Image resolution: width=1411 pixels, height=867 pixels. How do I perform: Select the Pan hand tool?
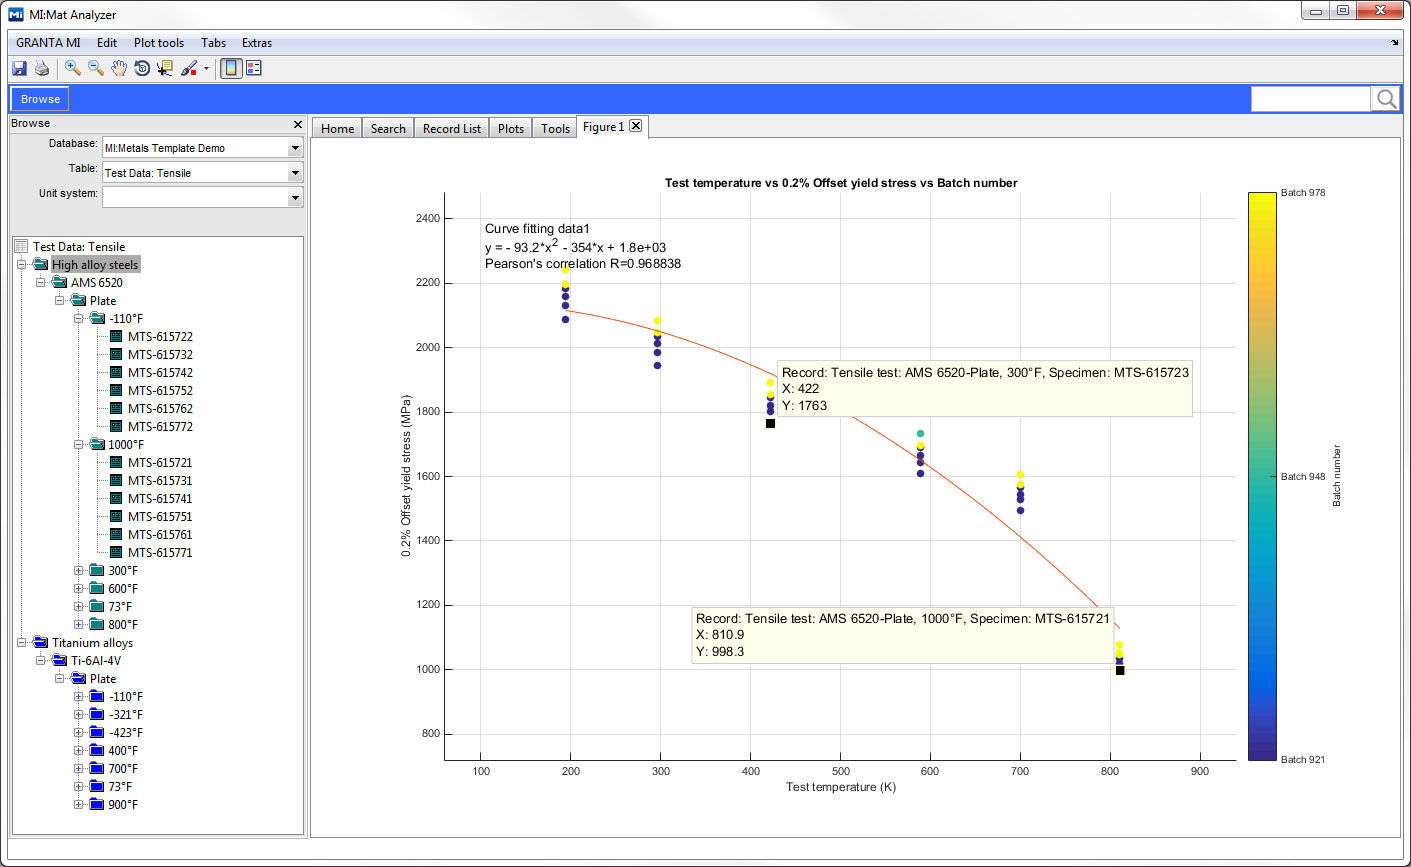[119, 67]
